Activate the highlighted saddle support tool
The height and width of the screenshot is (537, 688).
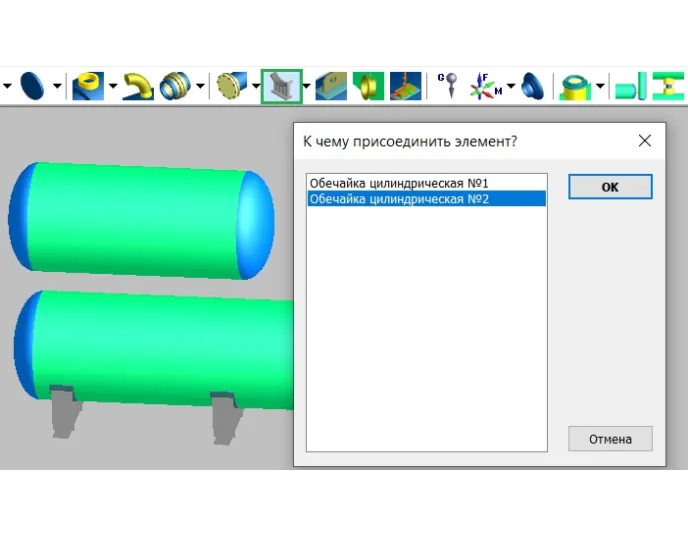point(281,86)
